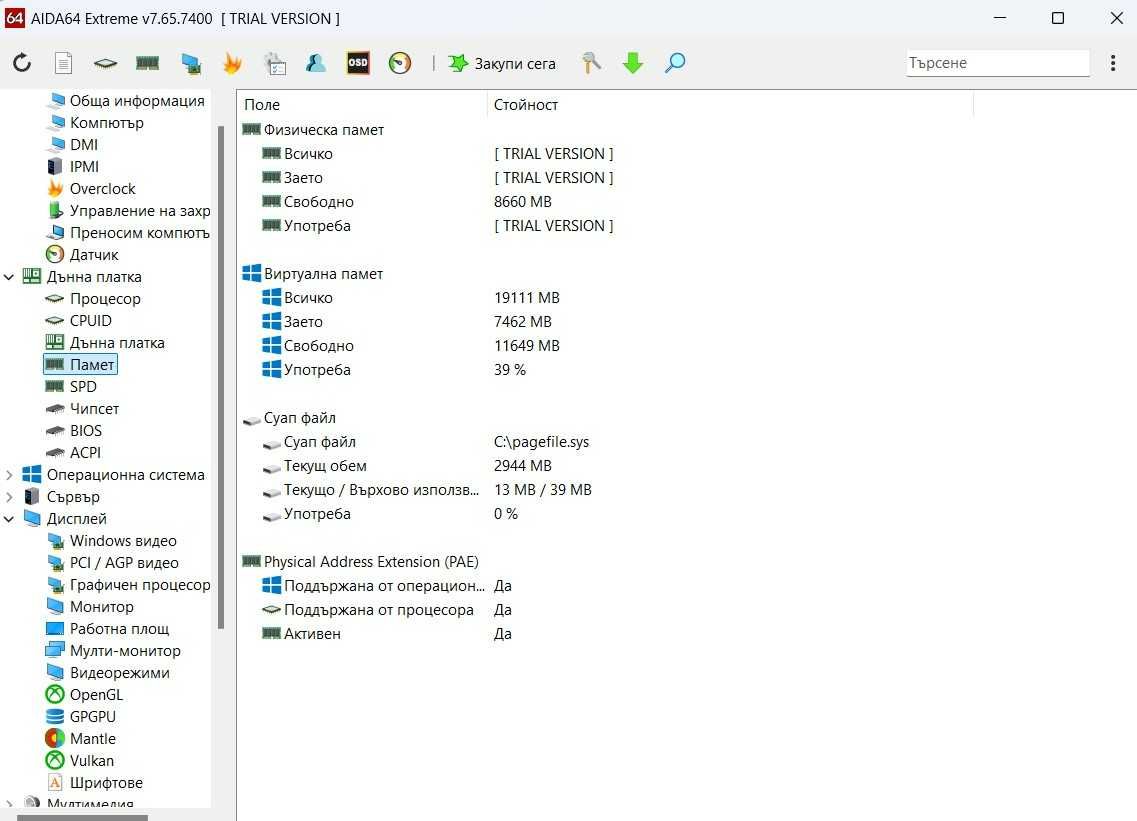Image resolution: width=1137 pixels, height=821 pixels.
Task: Click the Стойност column header
Action: (x=730, y=104)
